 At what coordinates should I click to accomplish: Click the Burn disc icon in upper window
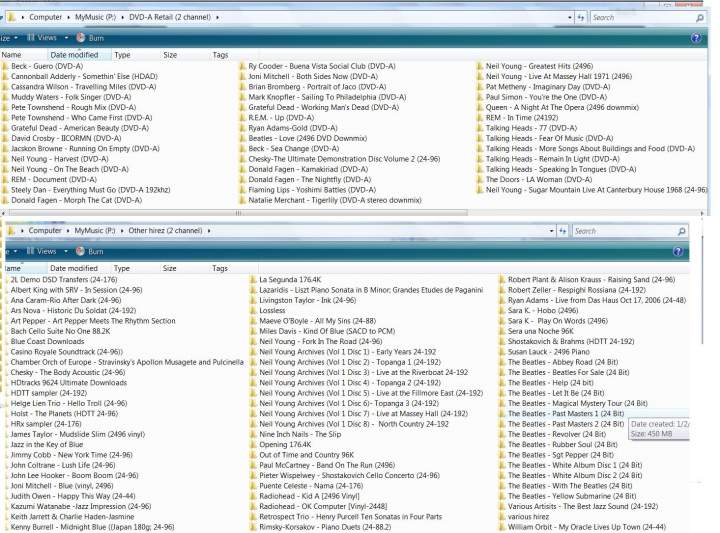click(x=81, y=38)
